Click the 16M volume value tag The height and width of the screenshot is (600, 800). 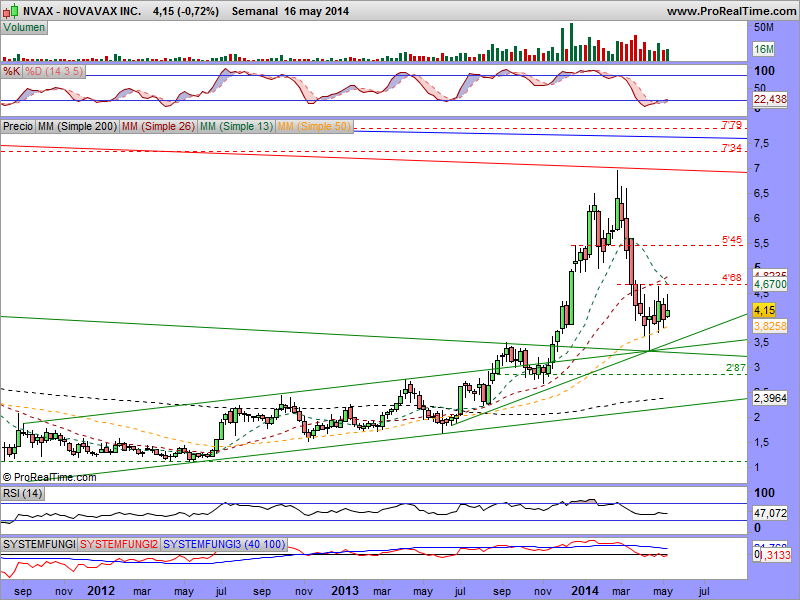click(764, 49)
